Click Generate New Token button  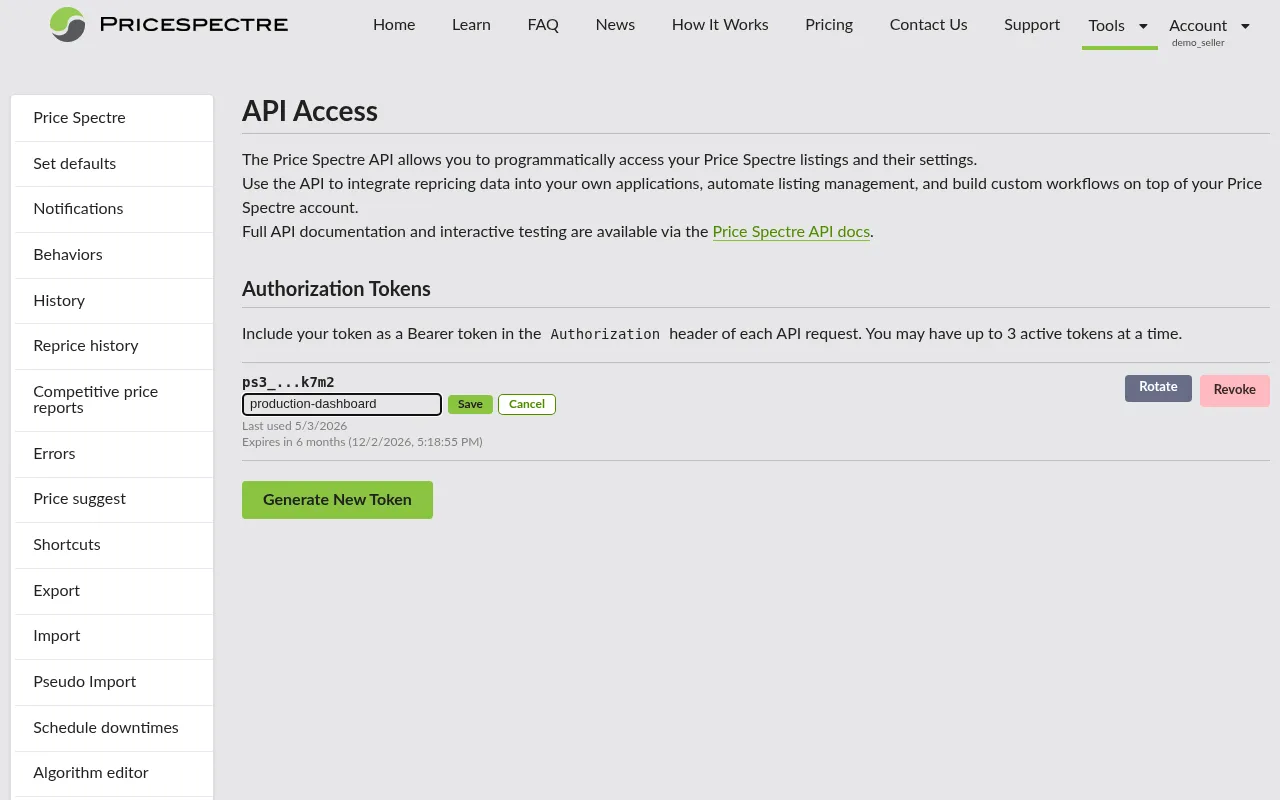[337, 500]
